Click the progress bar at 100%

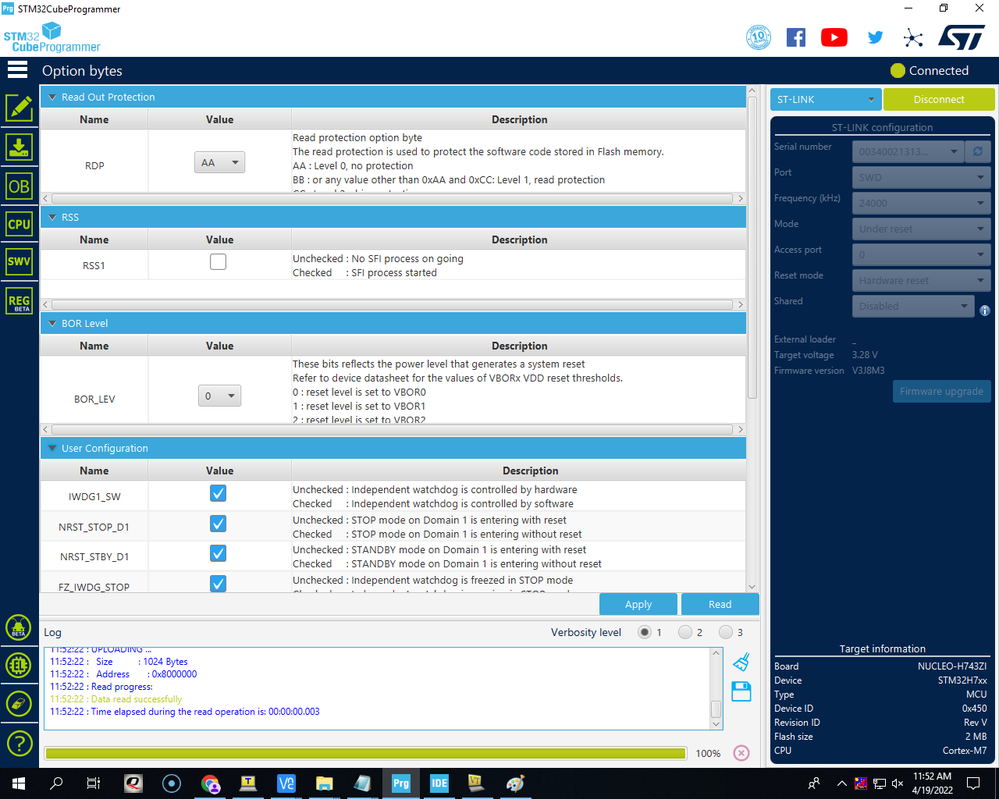[366, 753]
